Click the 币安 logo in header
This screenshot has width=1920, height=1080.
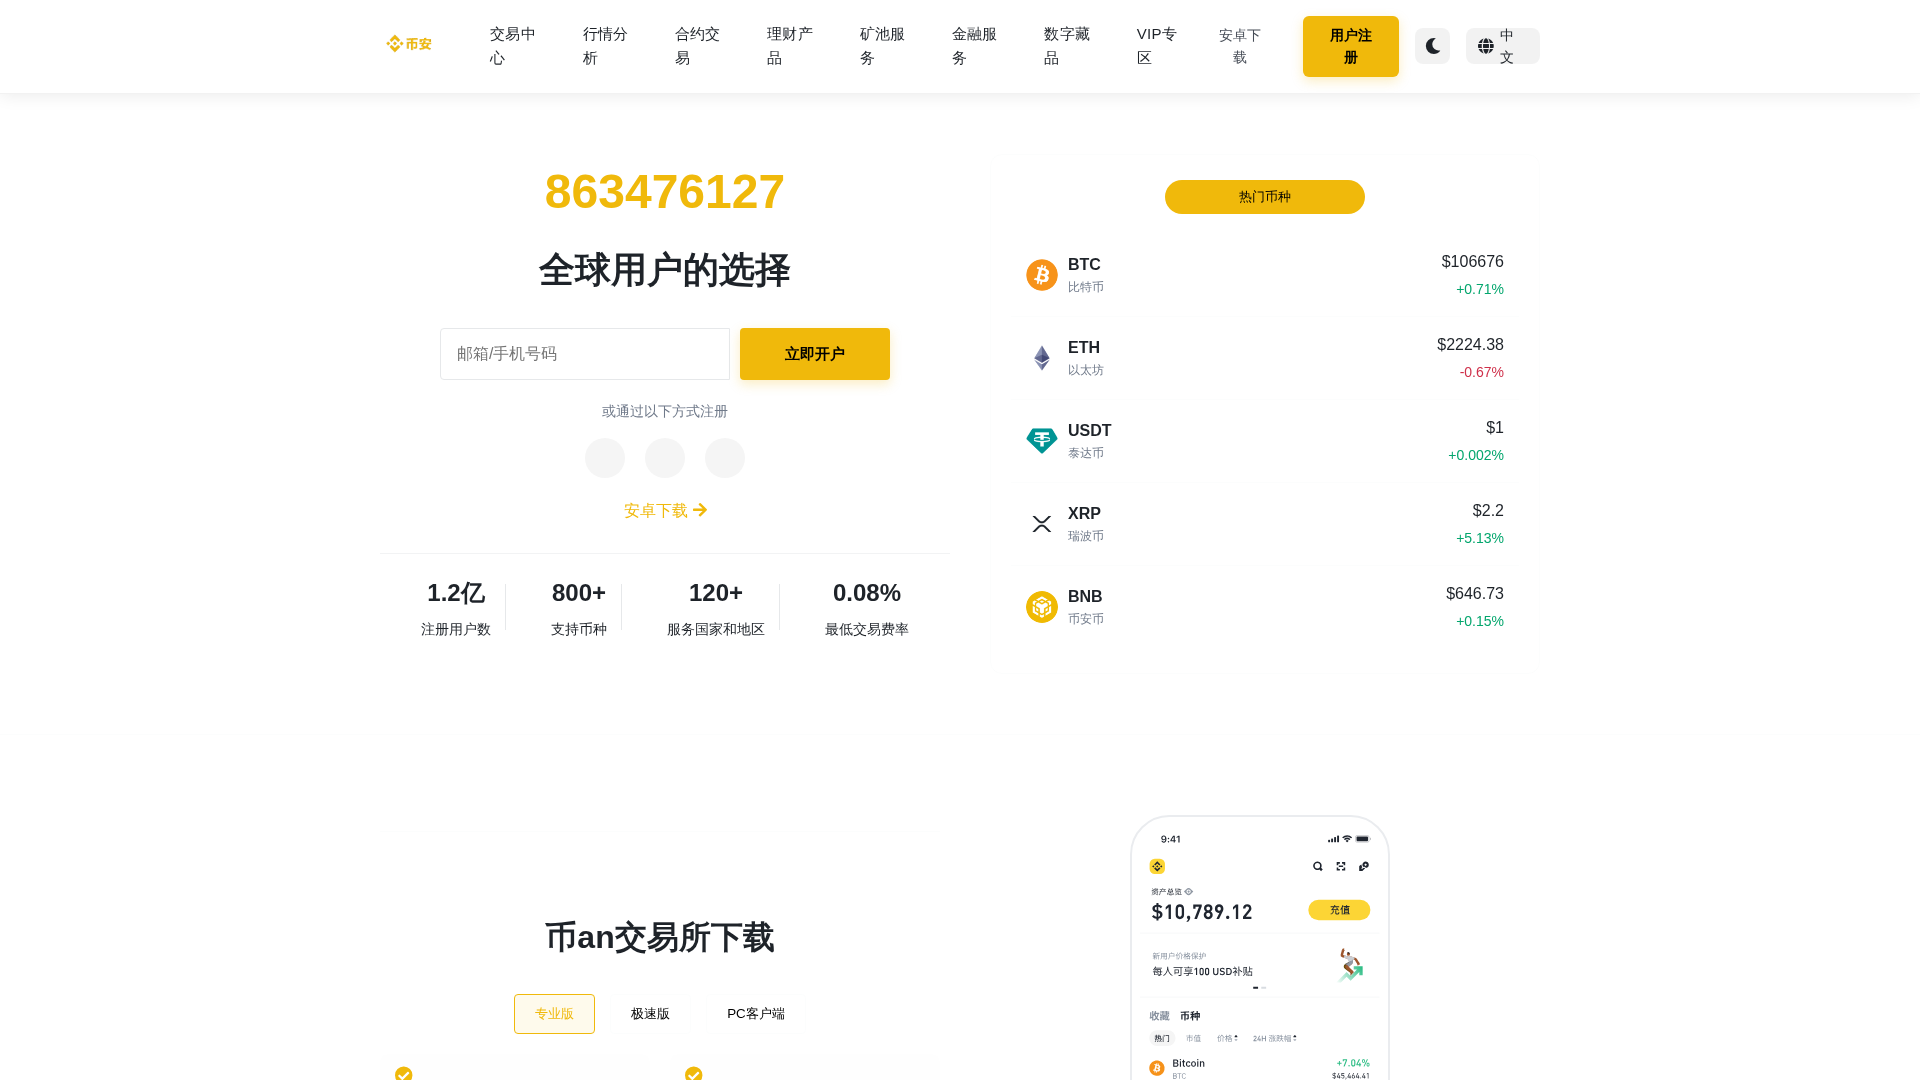pos(409,44)
